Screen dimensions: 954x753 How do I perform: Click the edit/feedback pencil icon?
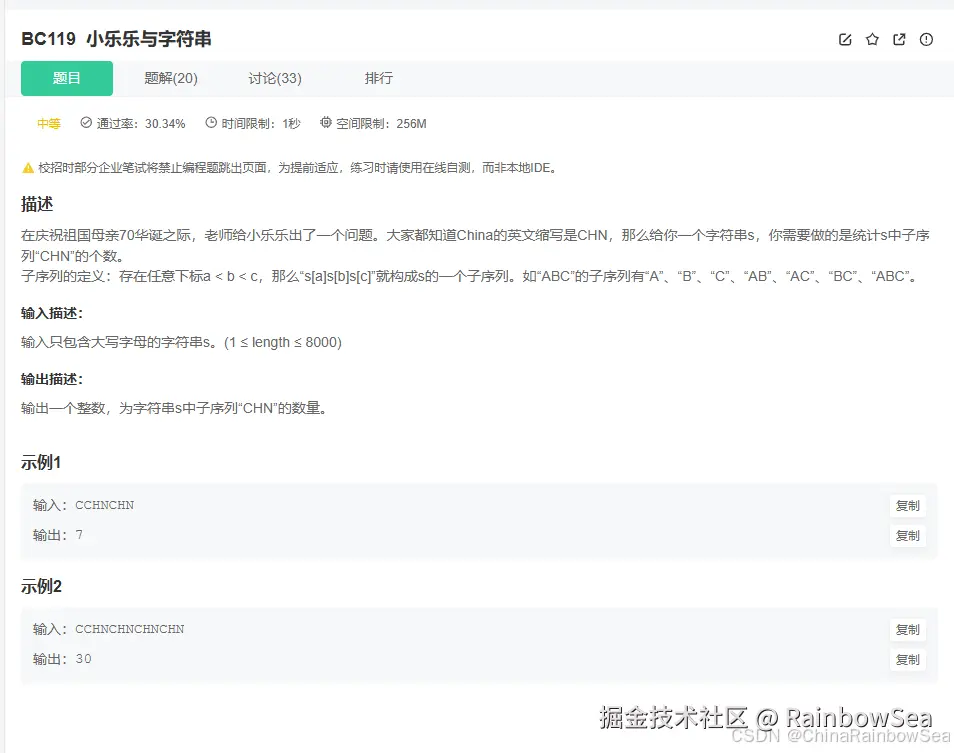[845, 39]
